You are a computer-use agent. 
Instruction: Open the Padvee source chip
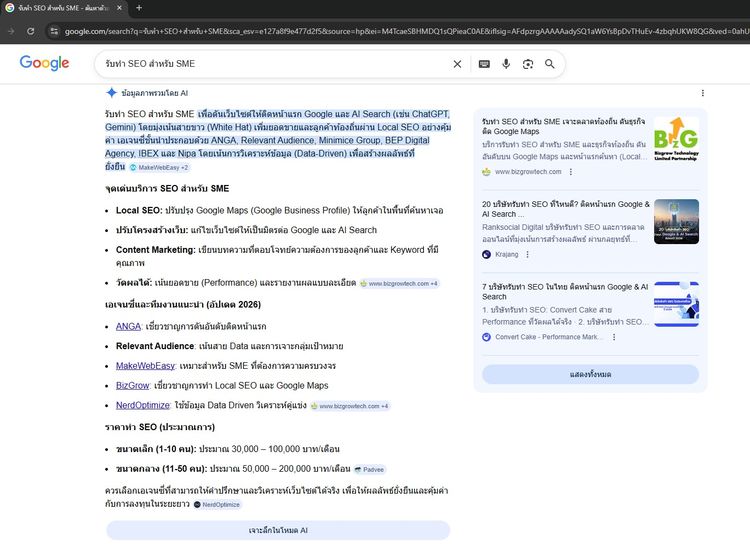(x=369, y=470)
